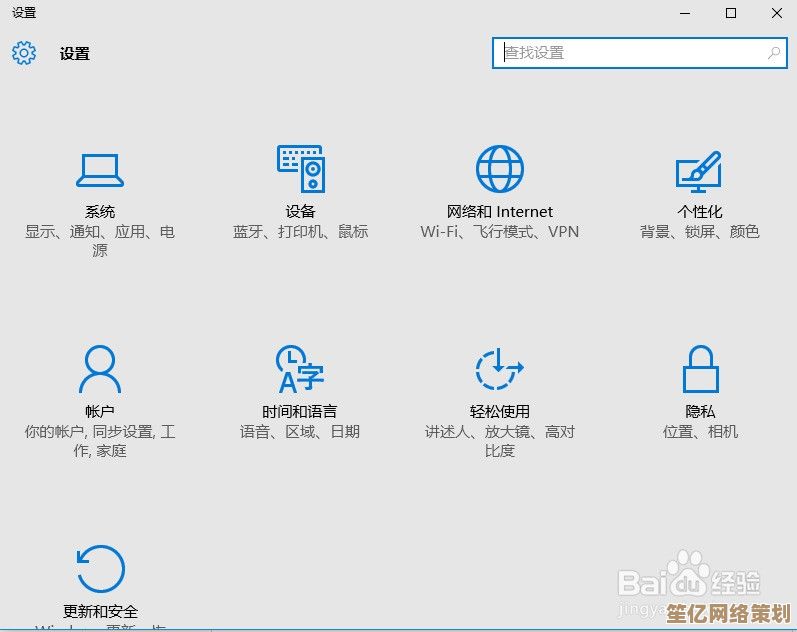This screenshot has width=797, height=632.
Task: Focus the 查找设置 search field
Action: coord(630,54)
